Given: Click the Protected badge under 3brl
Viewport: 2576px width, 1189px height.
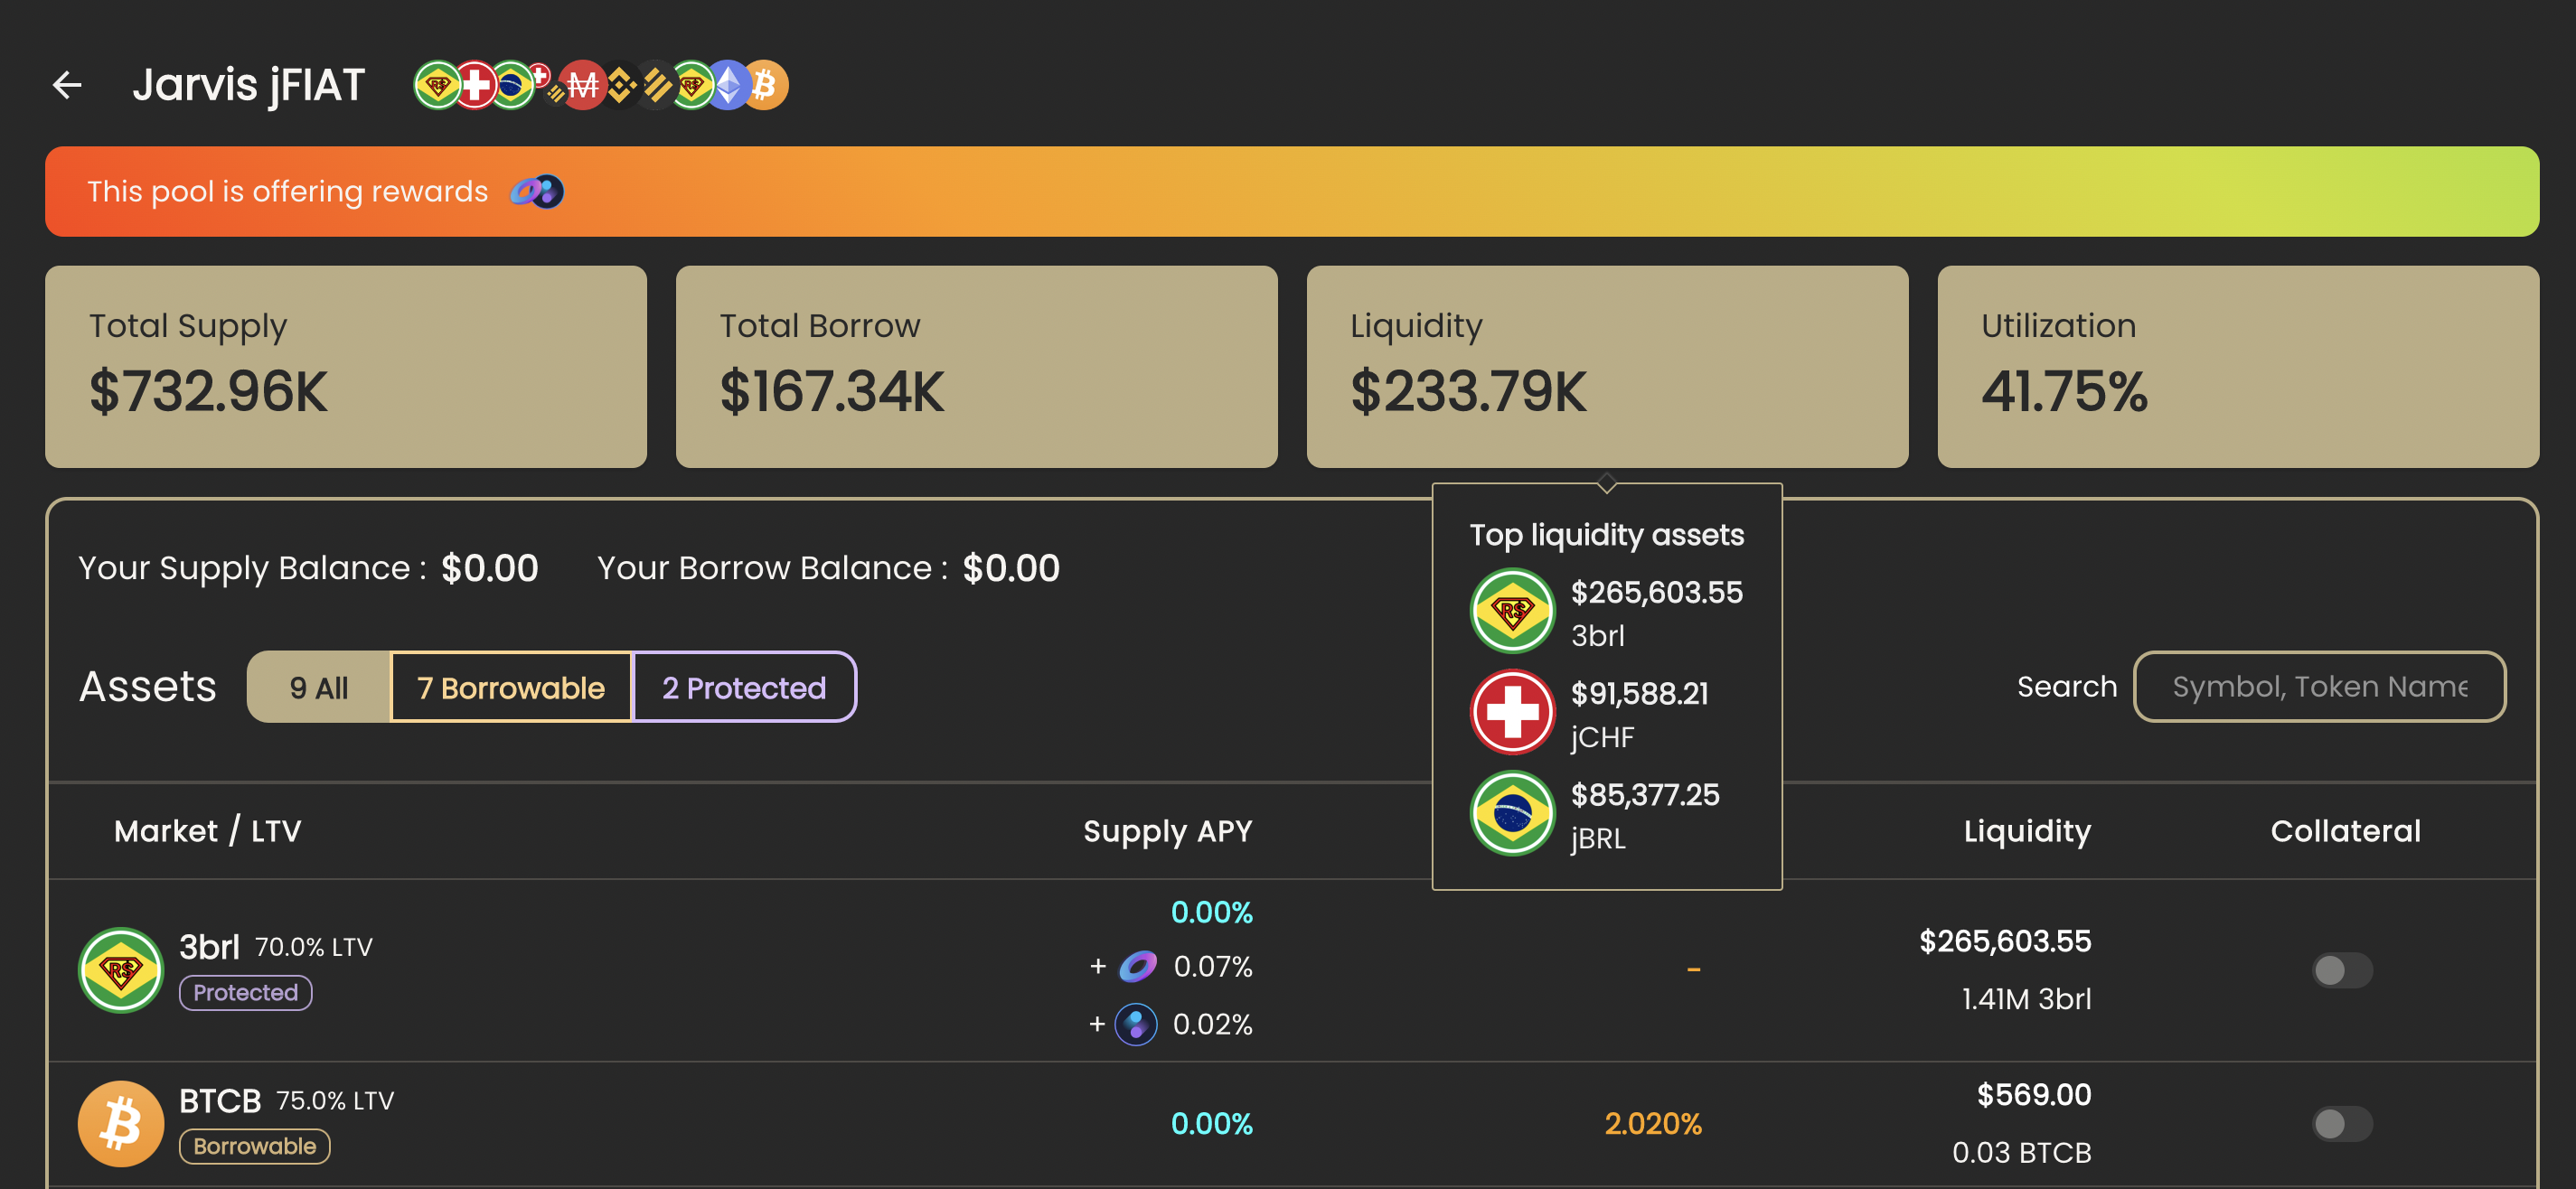Looking at the screenshot, I should coord(245,992).
